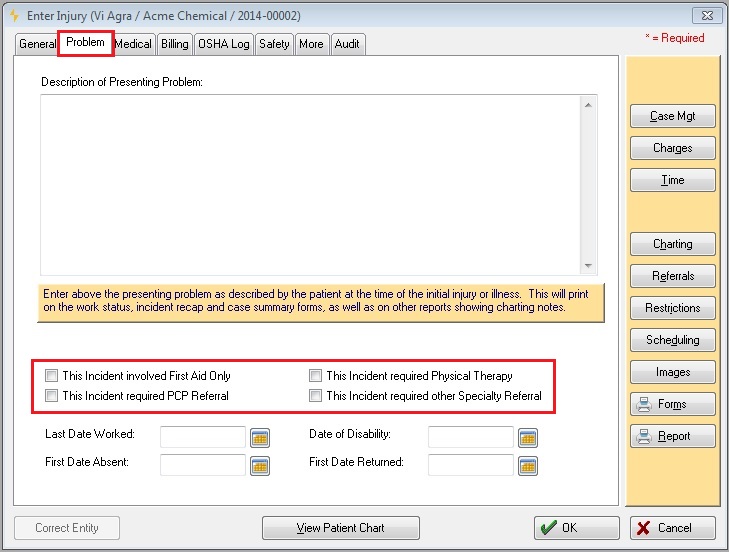This screenshot has width=729, height=552.
Task: Open calendar picker for First Date Absent
Action: click(x=260, y=466)
